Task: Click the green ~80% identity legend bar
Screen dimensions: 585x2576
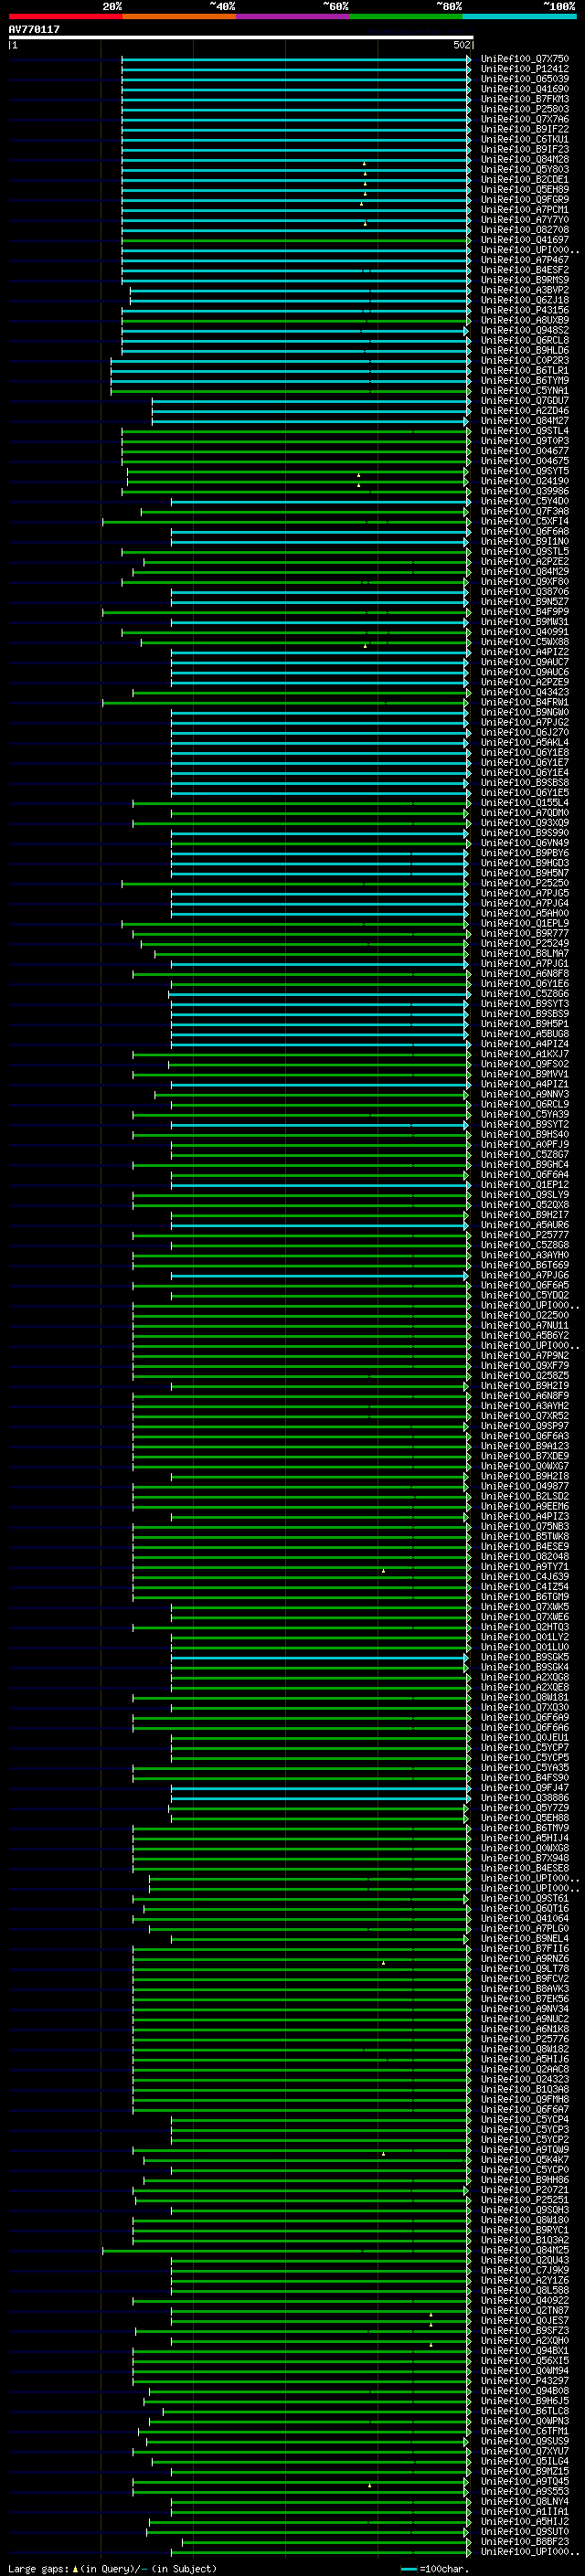Action: pyautogui.click(x=406, y=16)
